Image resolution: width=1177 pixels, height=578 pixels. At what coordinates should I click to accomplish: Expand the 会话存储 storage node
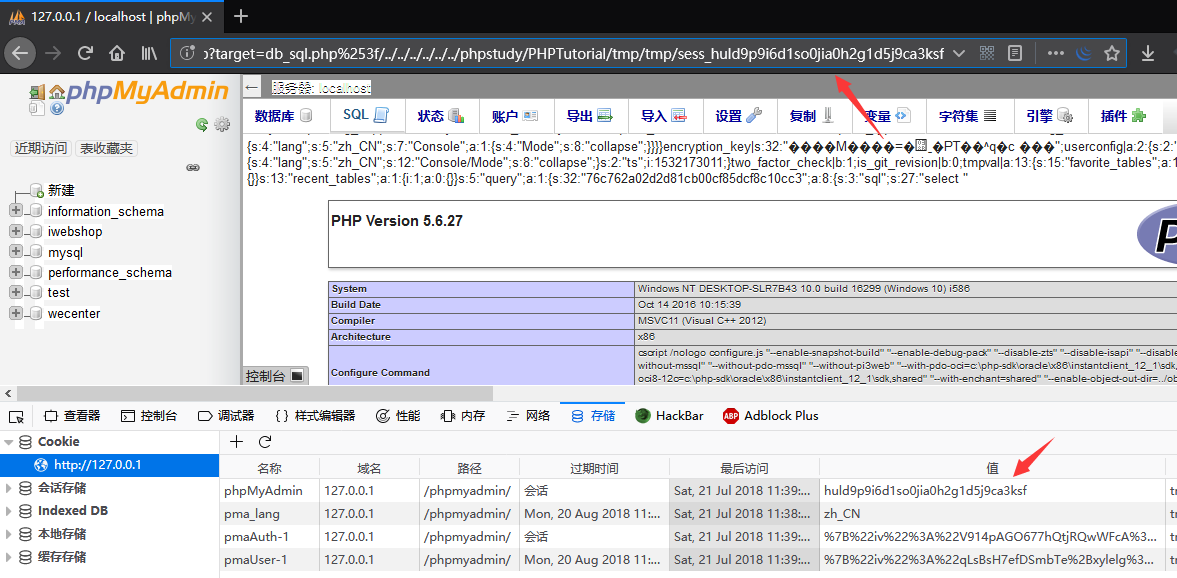click(x=8, y=488)
